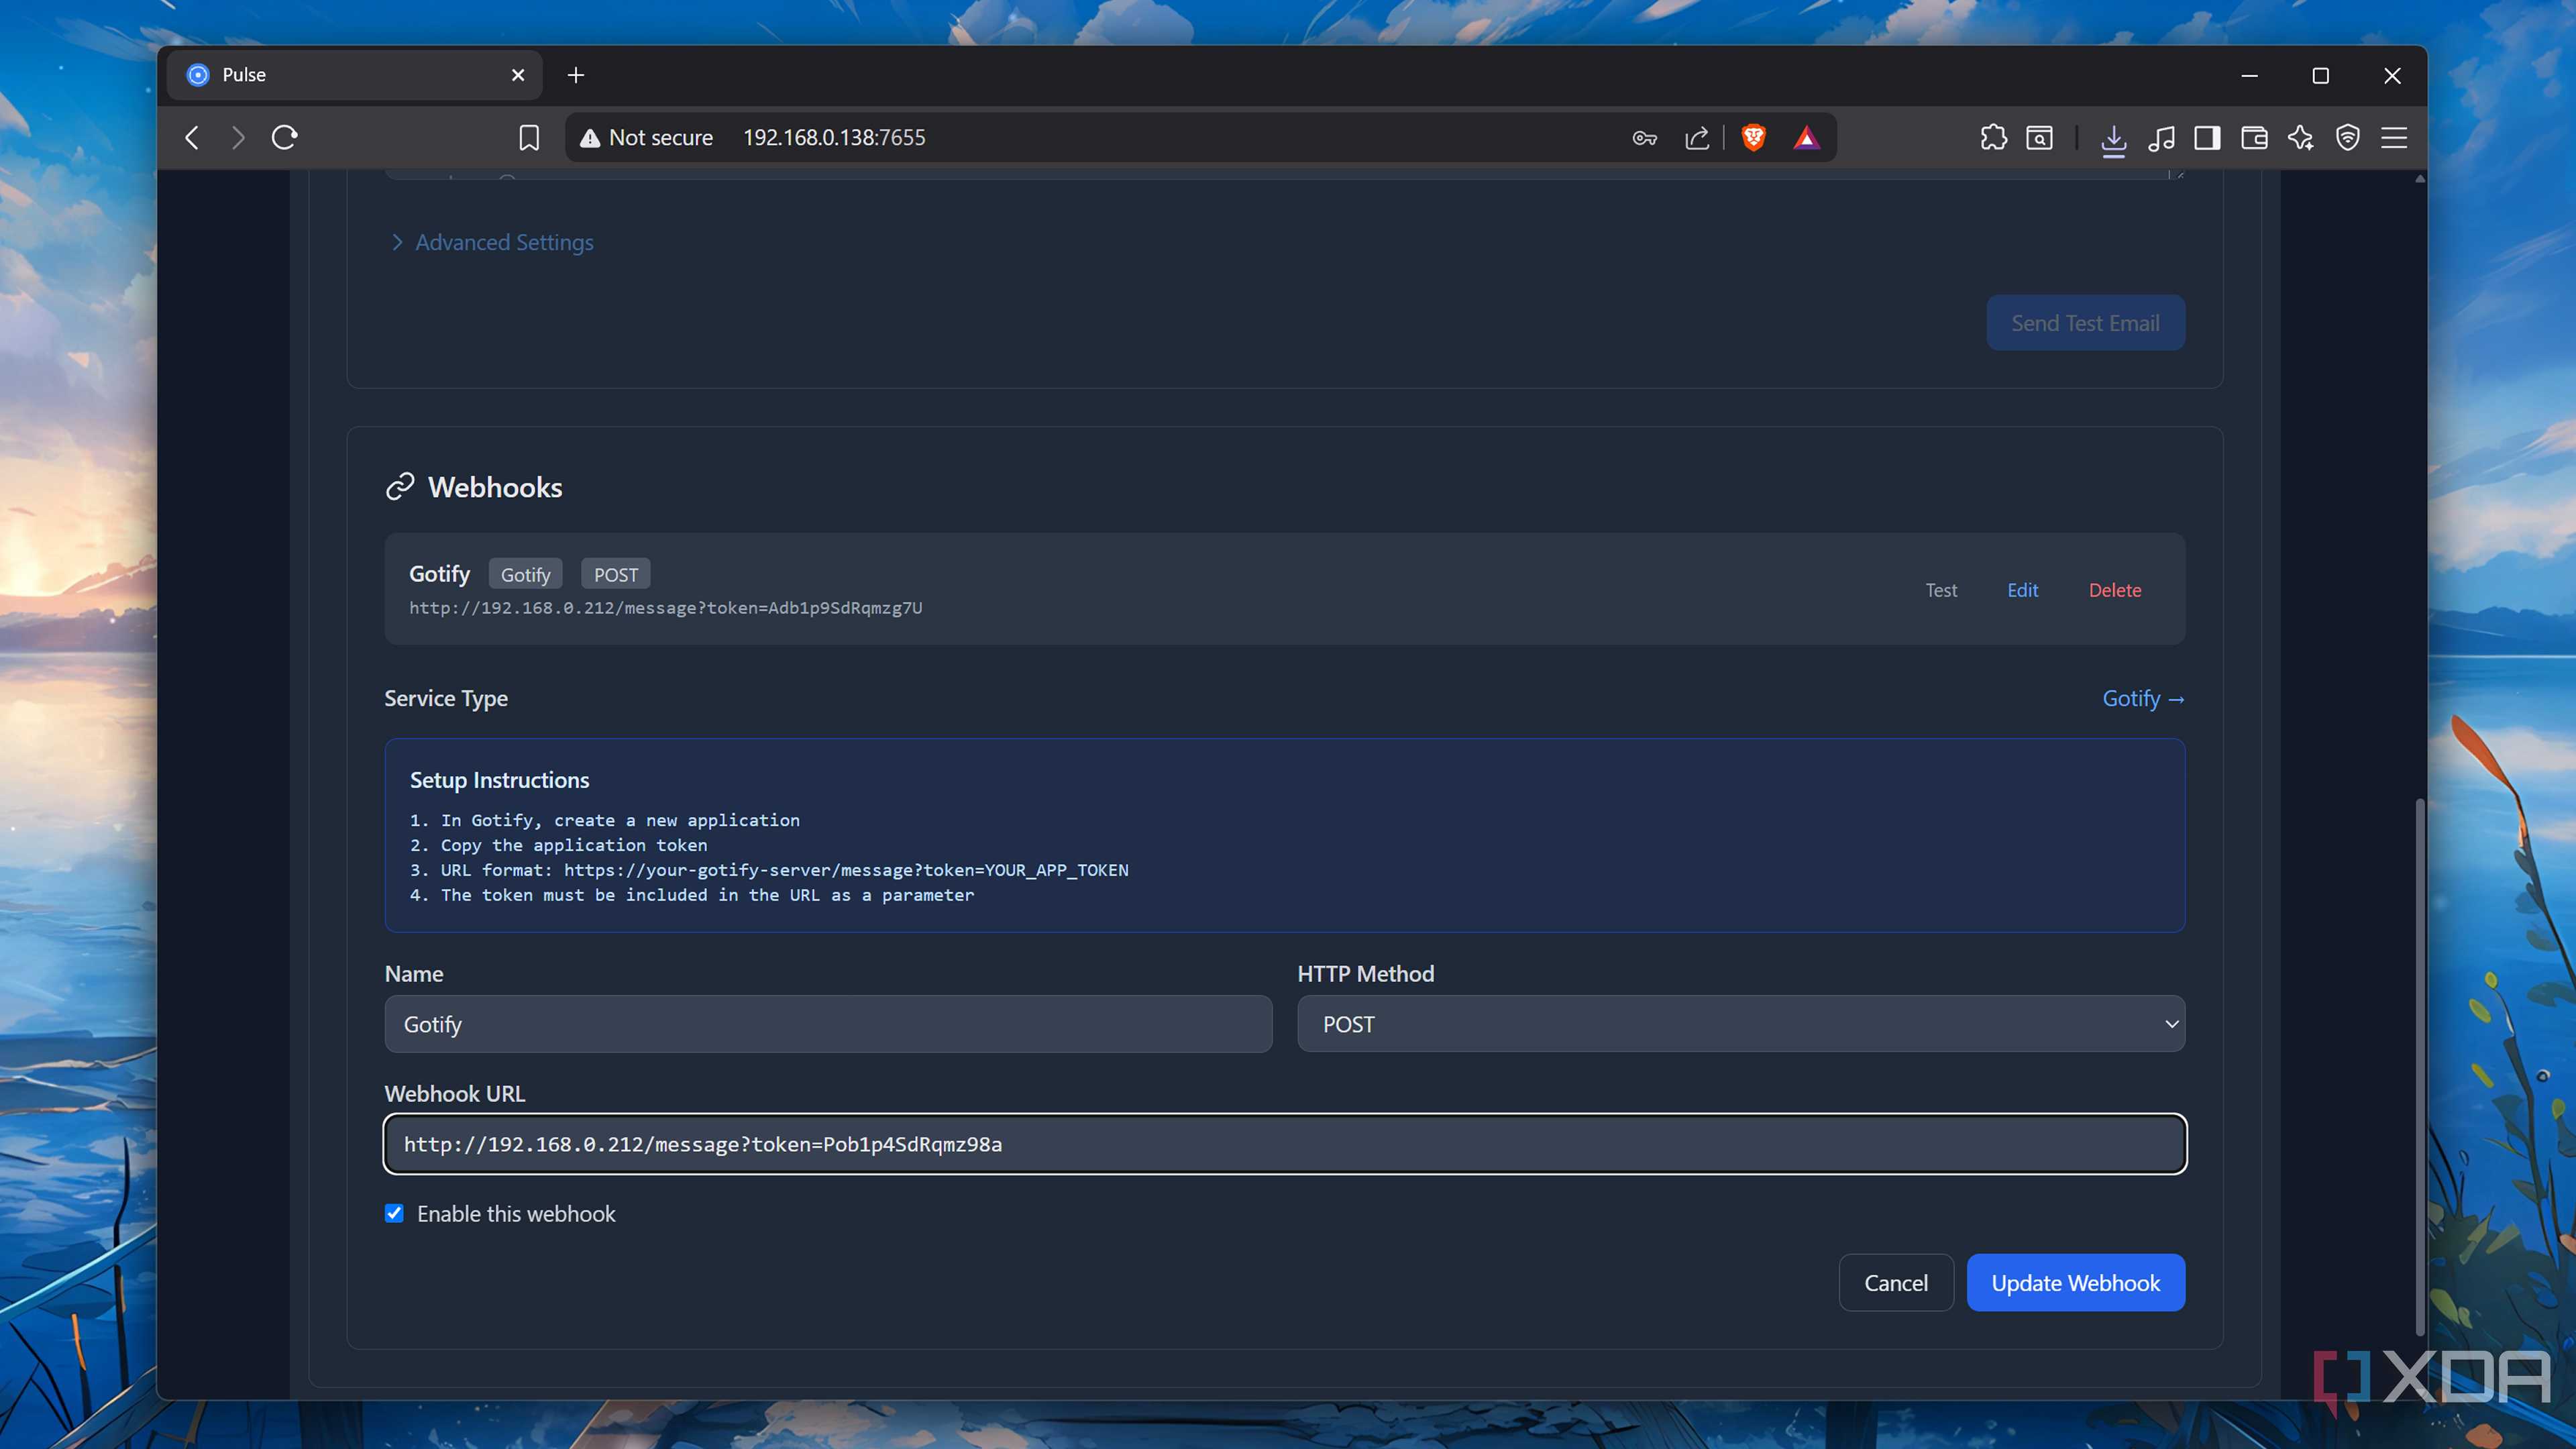Screen dimensions: 2576x1449
Task: Reload the Pulse page
Action: tap(285, 137)
